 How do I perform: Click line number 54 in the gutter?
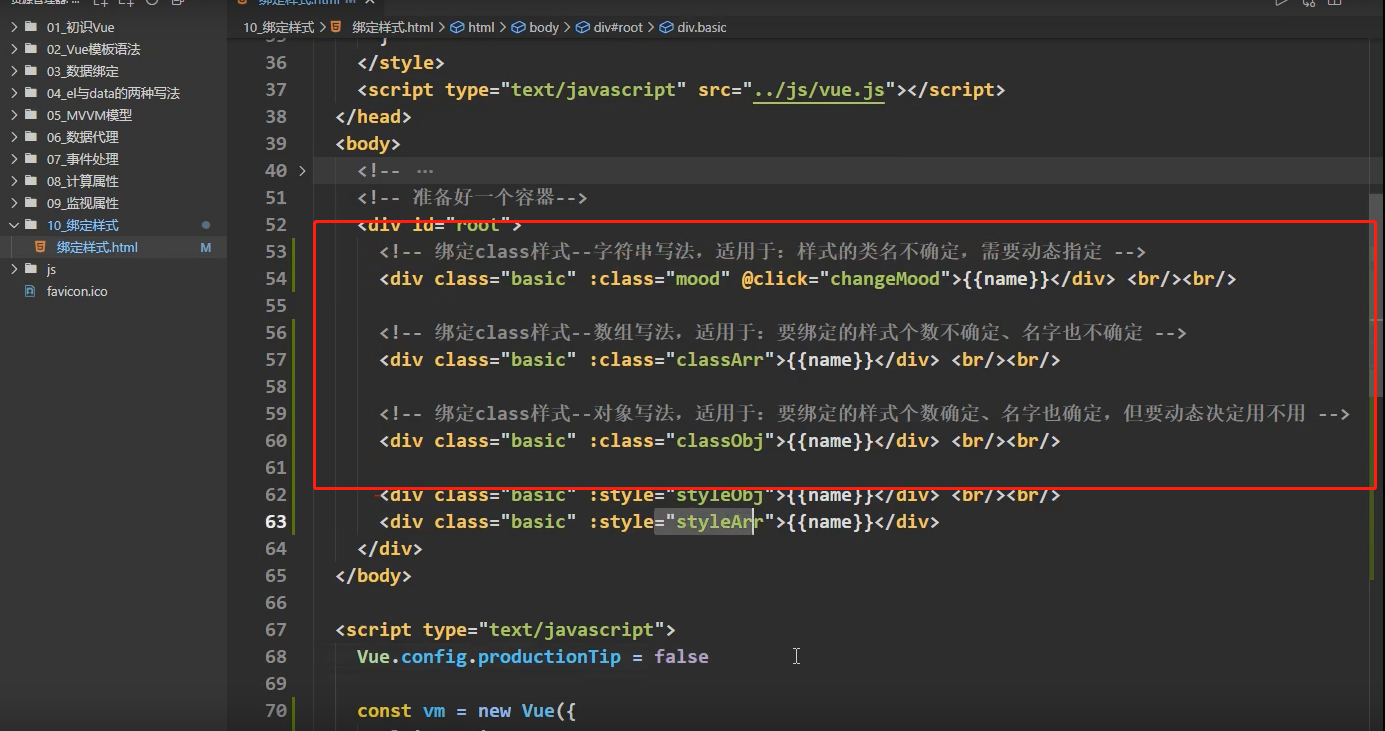275,279
